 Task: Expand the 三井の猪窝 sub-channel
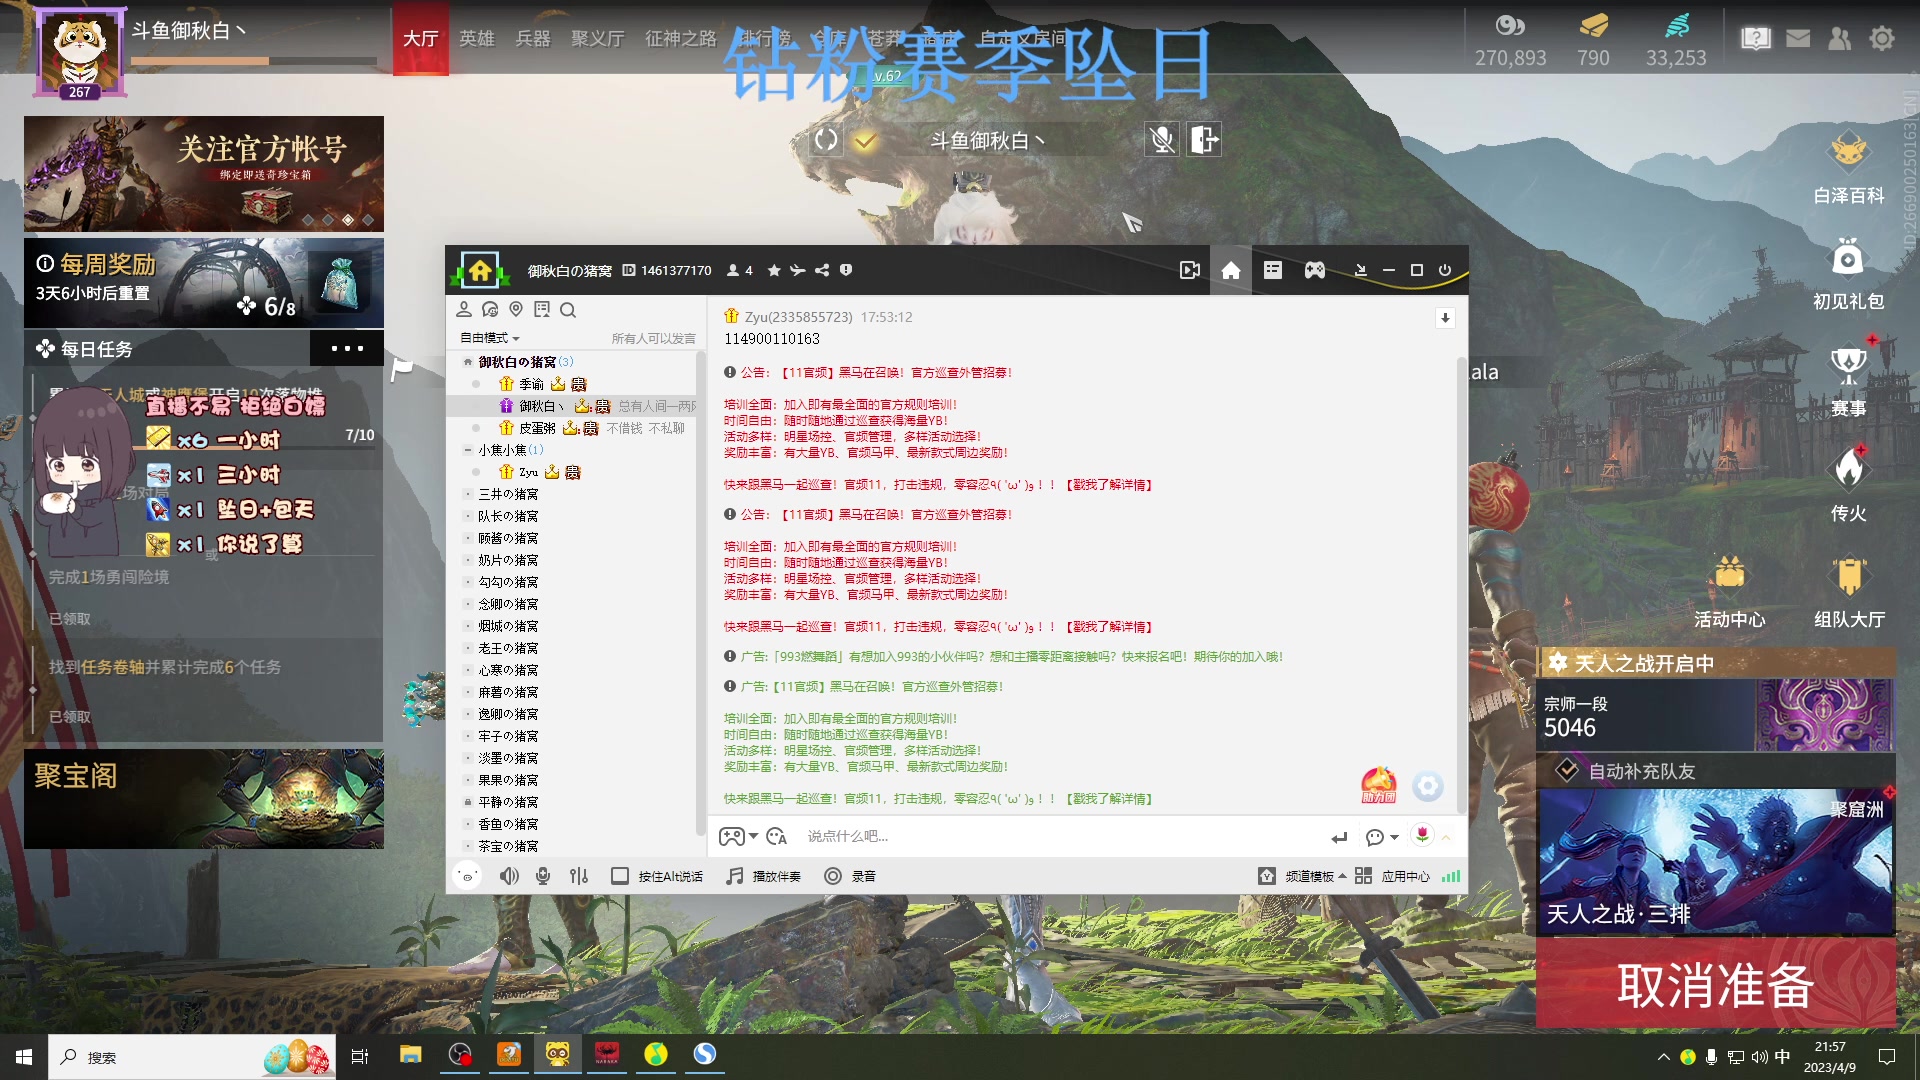coord(467,494)
